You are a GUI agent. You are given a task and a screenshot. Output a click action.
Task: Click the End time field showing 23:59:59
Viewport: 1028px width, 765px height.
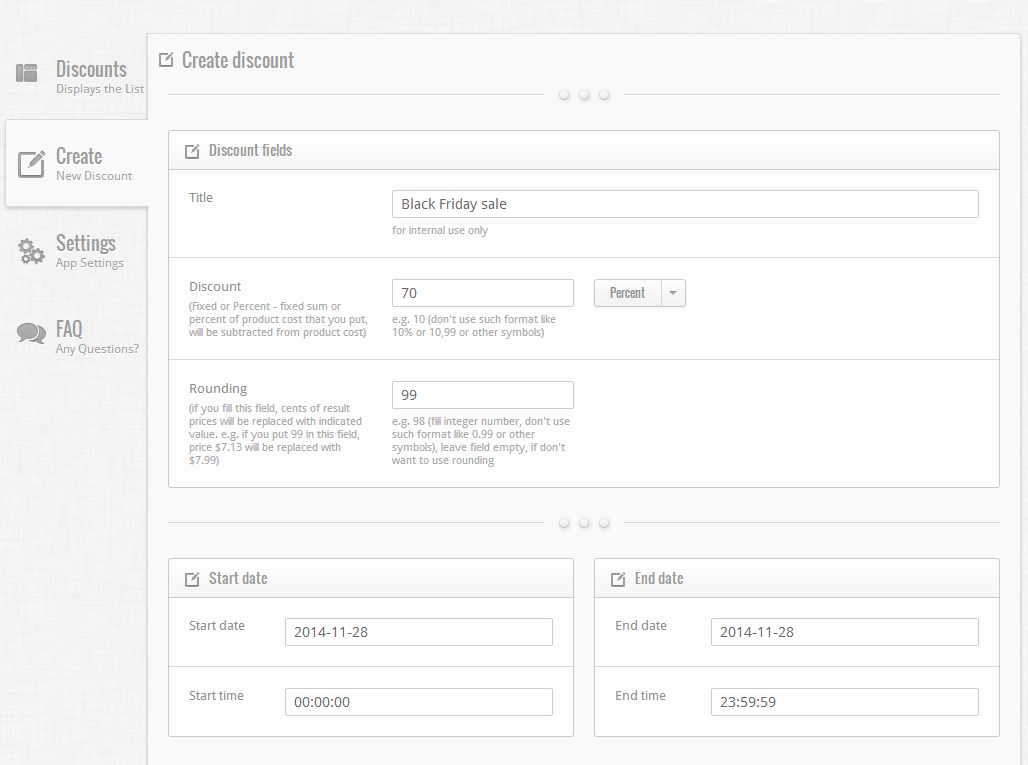[x=844, y=702]
